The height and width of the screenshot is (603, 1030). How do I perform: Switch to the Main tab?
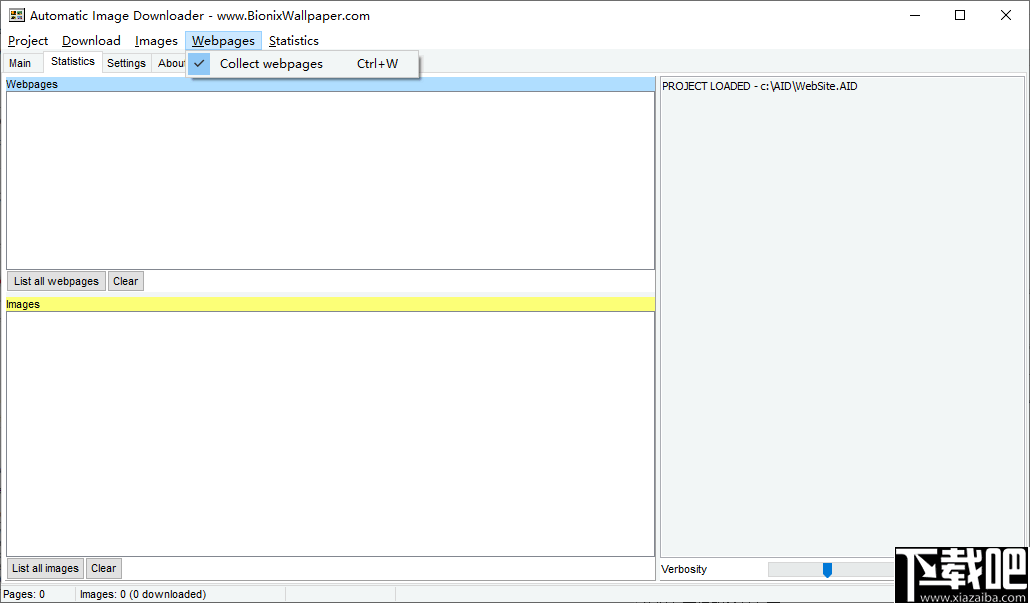20,63
